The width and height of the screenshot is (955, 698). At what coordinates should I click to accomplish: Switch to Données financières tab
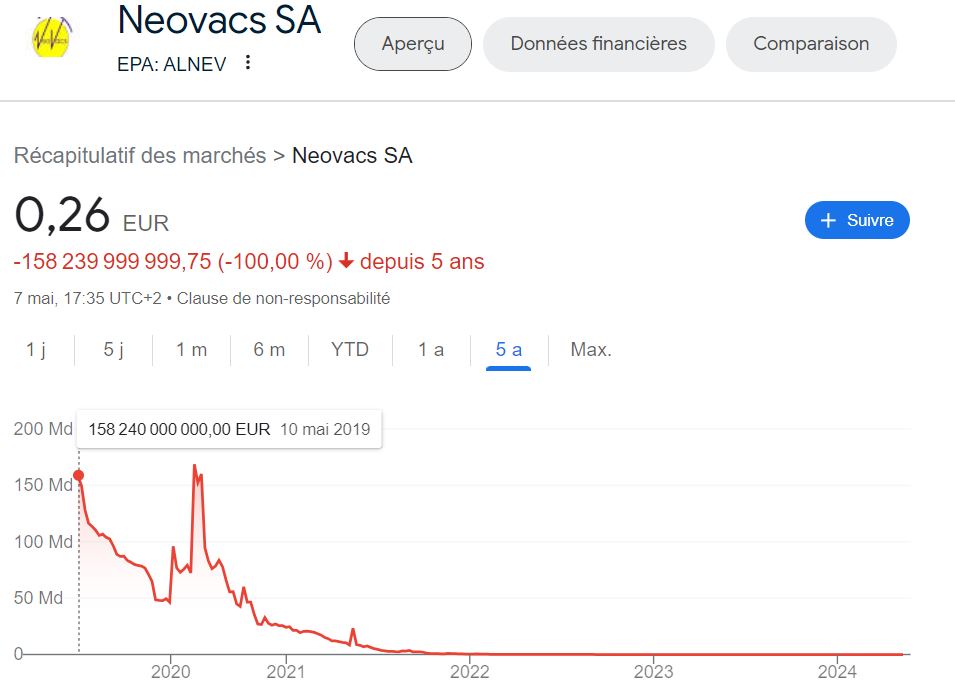click(x=598, y=44)
